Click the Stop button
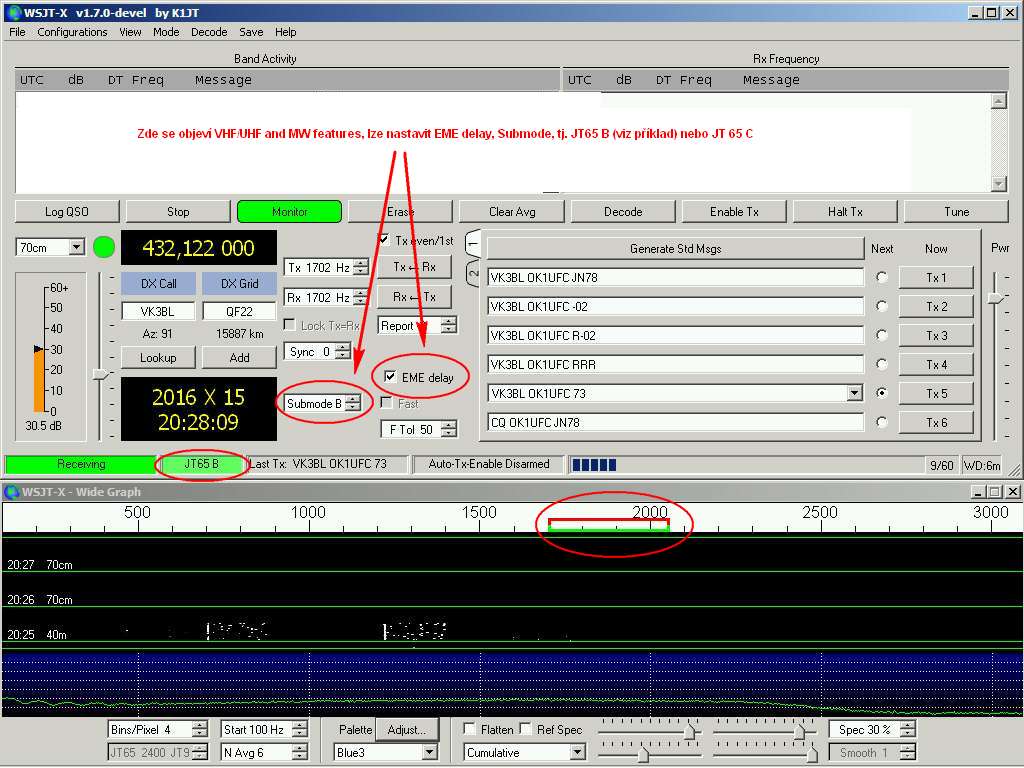The height and width of the screenshot is (768, 1024). pyautogui.click(x=178, y=212)
